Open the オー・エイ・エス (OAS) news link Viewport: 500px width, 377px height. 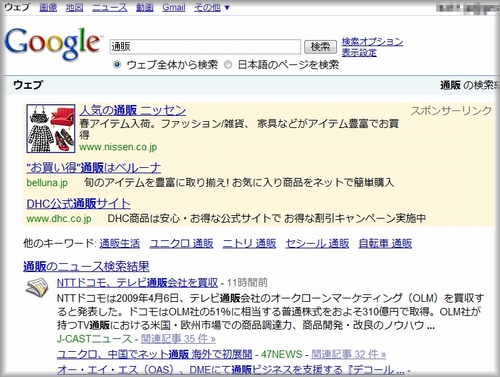click(231, 369)
